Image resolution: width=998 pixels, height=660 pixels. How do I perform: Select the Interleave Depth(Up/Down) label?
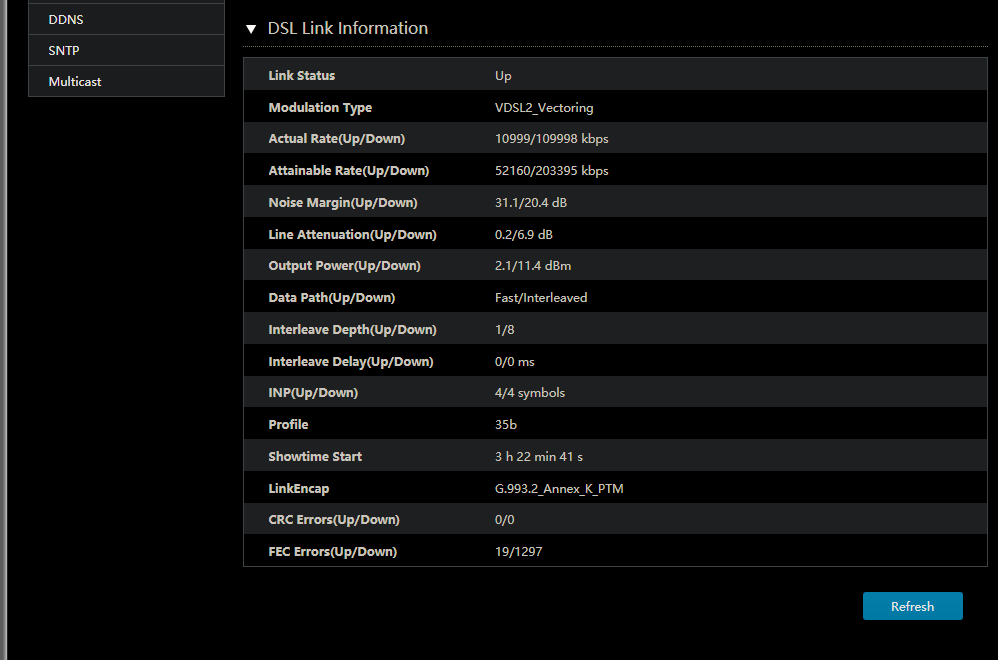[353, 329]
